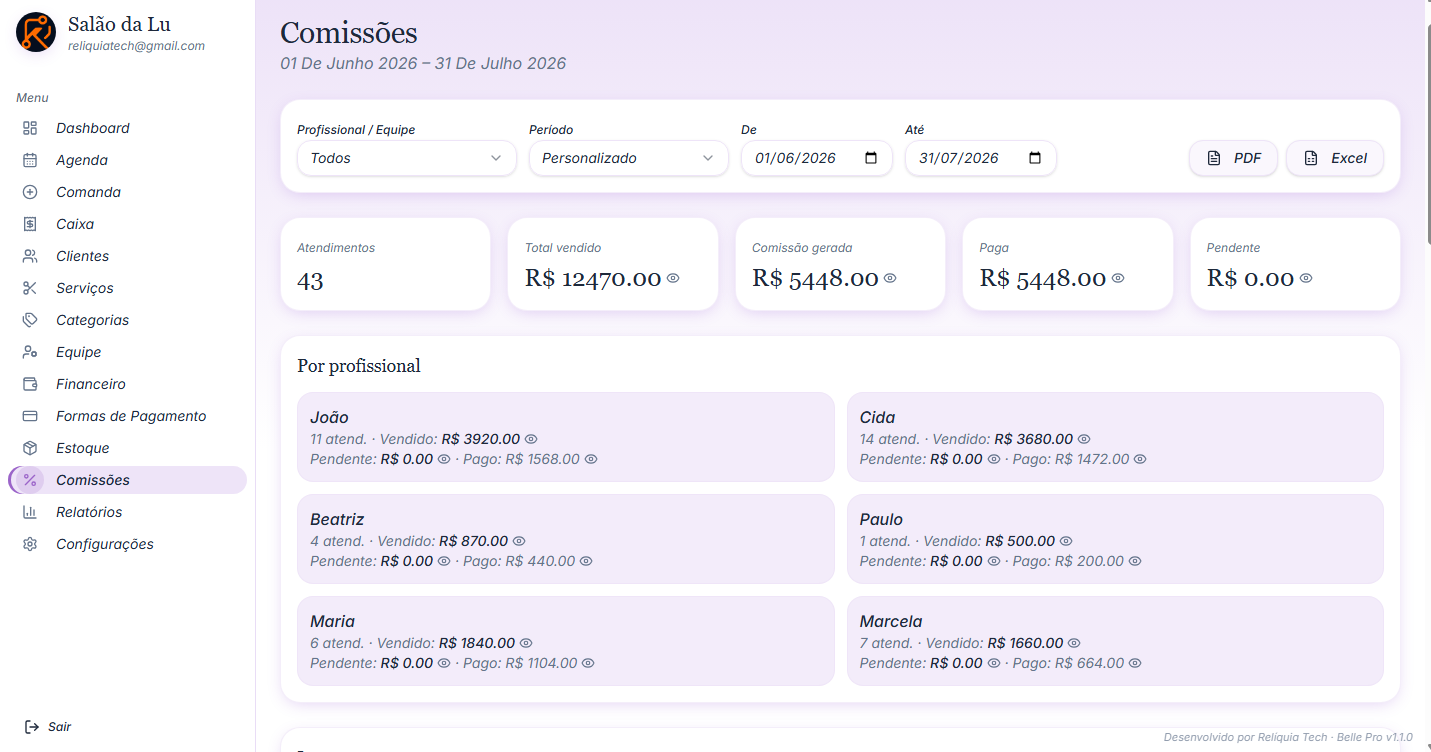Screen dimensions: 1431x752
Task: Toggle eye next to Maria's Vendido amount
Action: [526, 643]
